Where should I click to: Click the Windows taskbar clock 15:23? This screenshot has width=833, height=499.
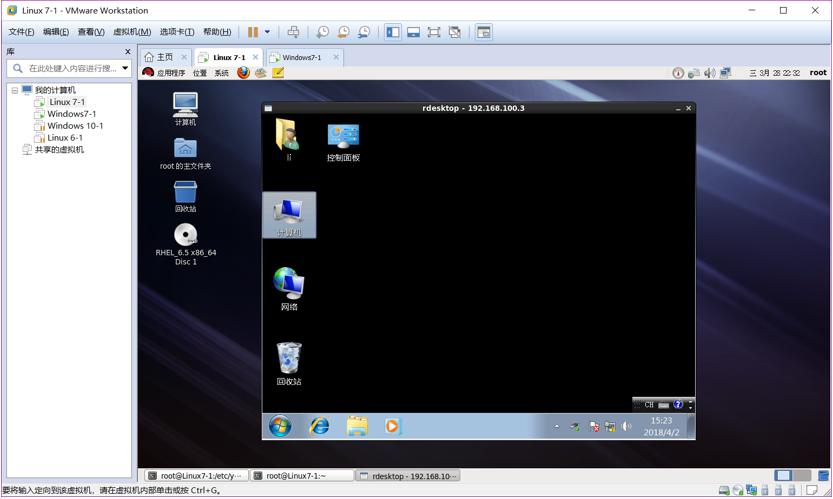[x=661, y=426]
